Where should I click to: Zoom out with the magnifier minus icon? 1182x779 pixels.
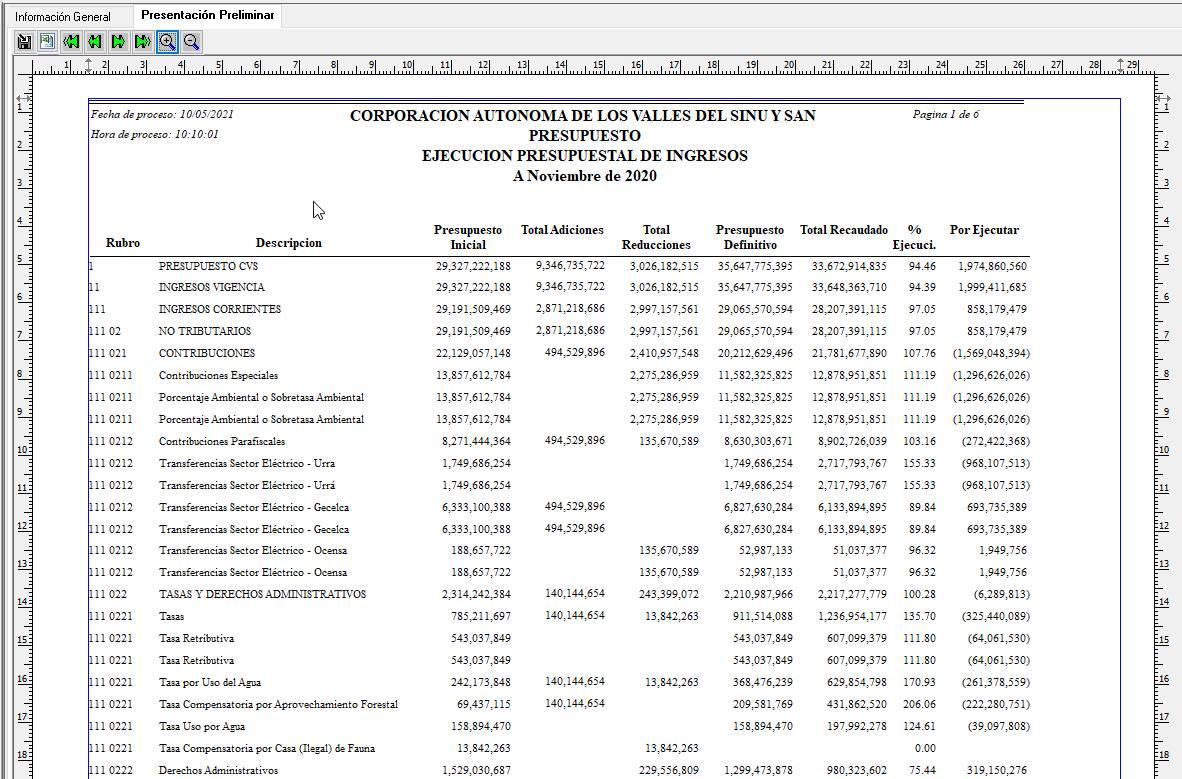click(x=191, y=41)
